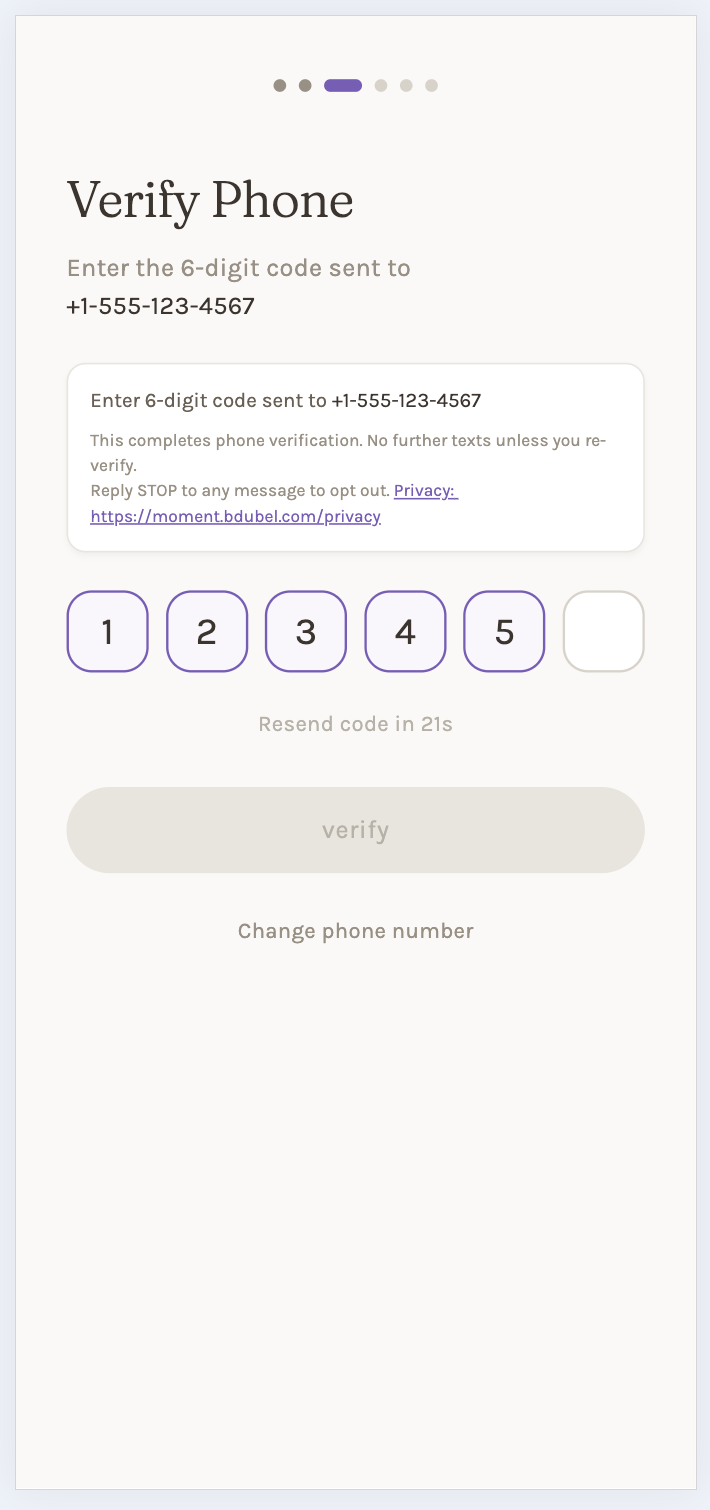Click the fourth step progress dot

[x=381, y=86]
